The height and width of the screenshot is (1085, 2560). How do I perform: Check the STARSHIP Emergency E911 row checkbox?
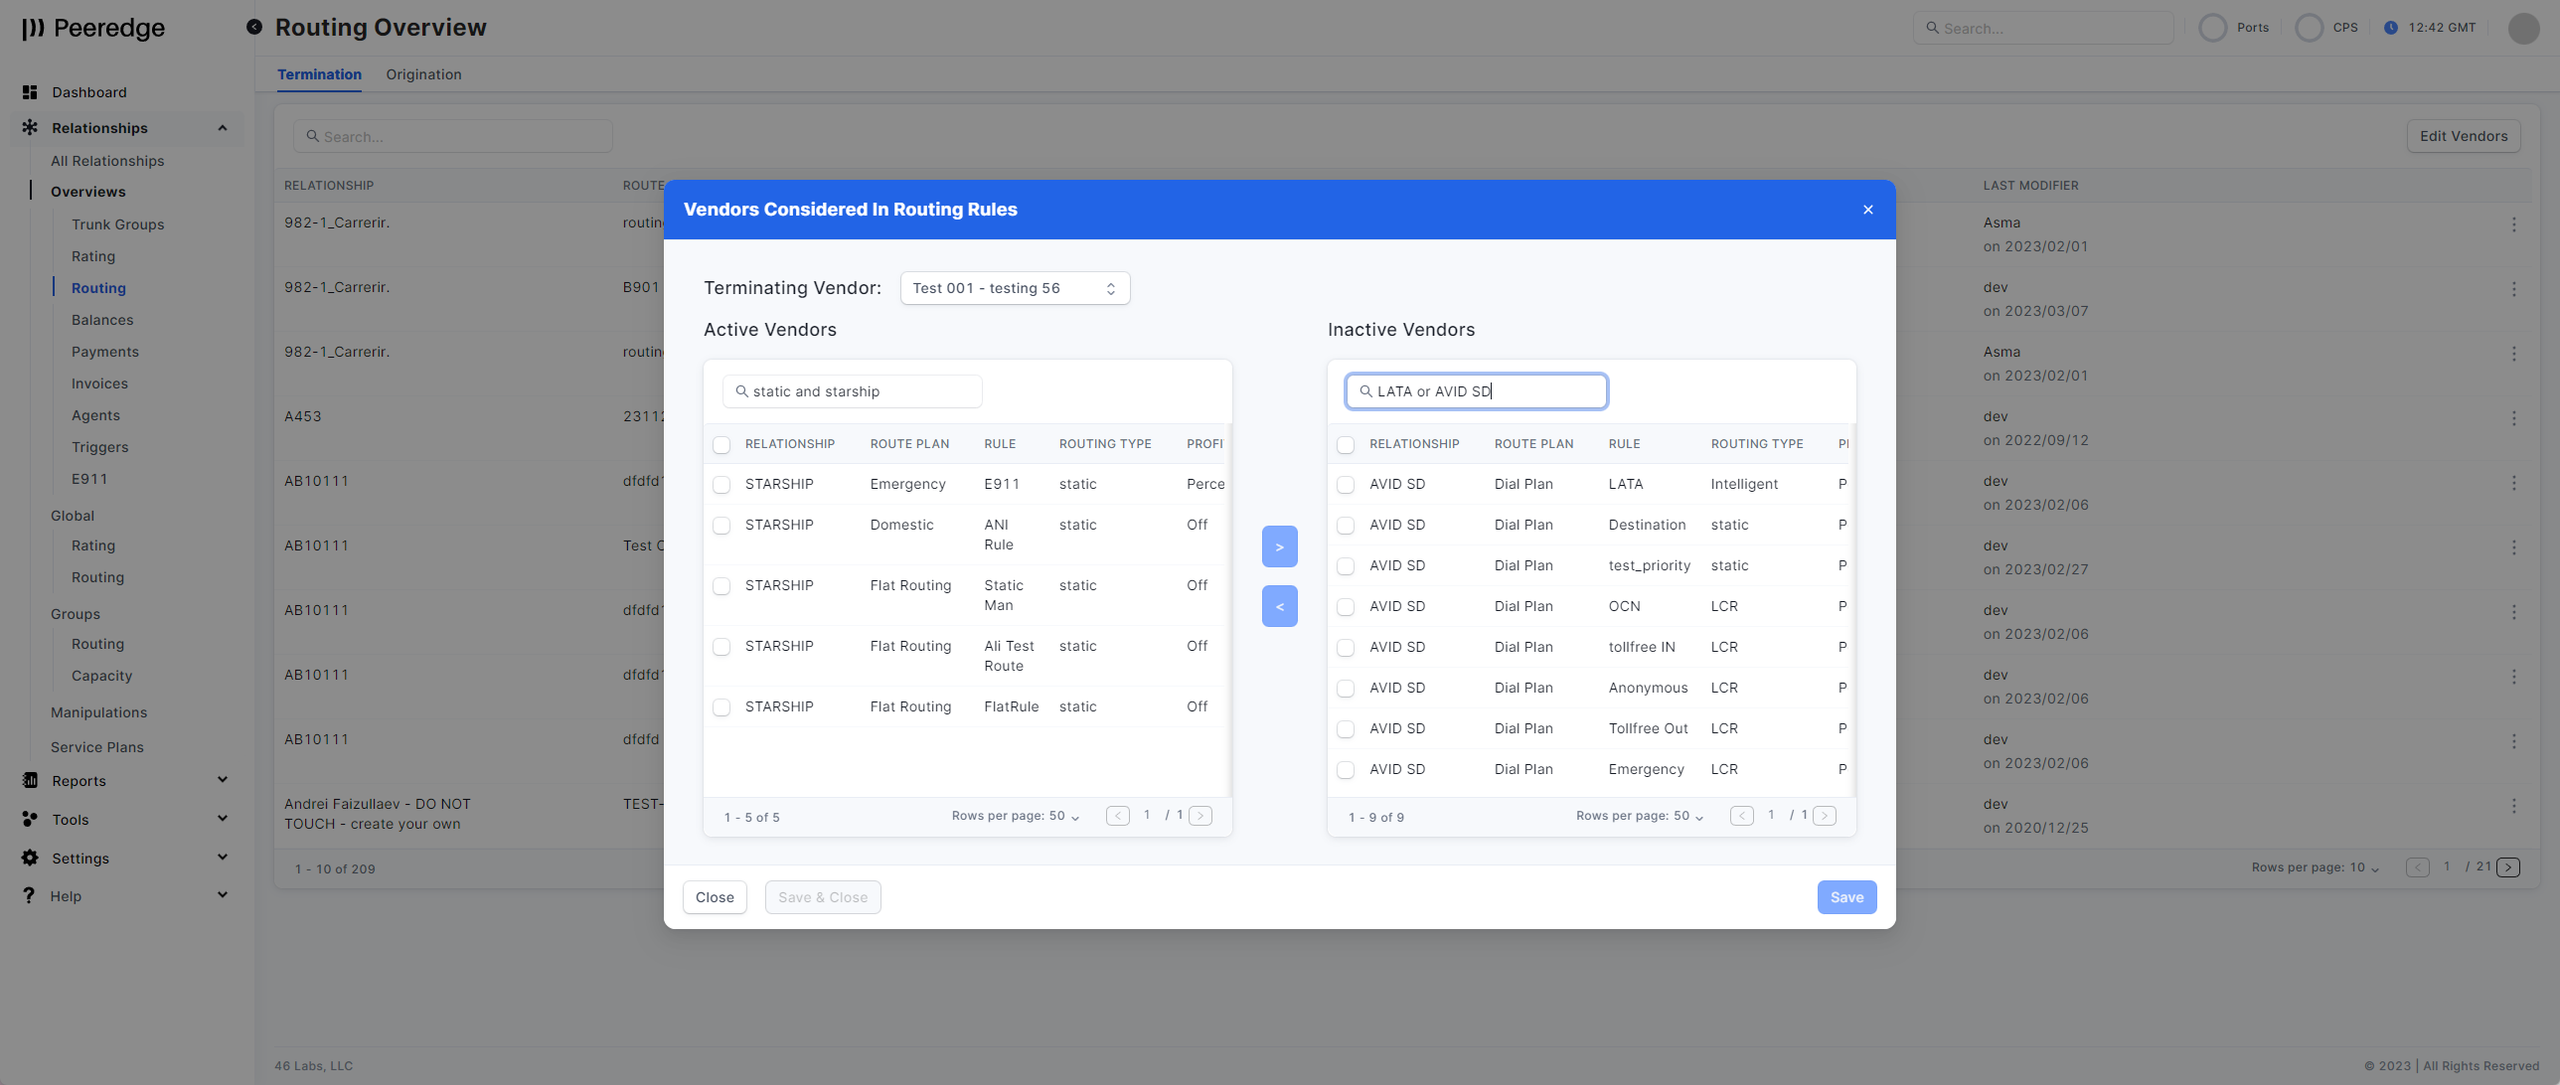[721, 485]
